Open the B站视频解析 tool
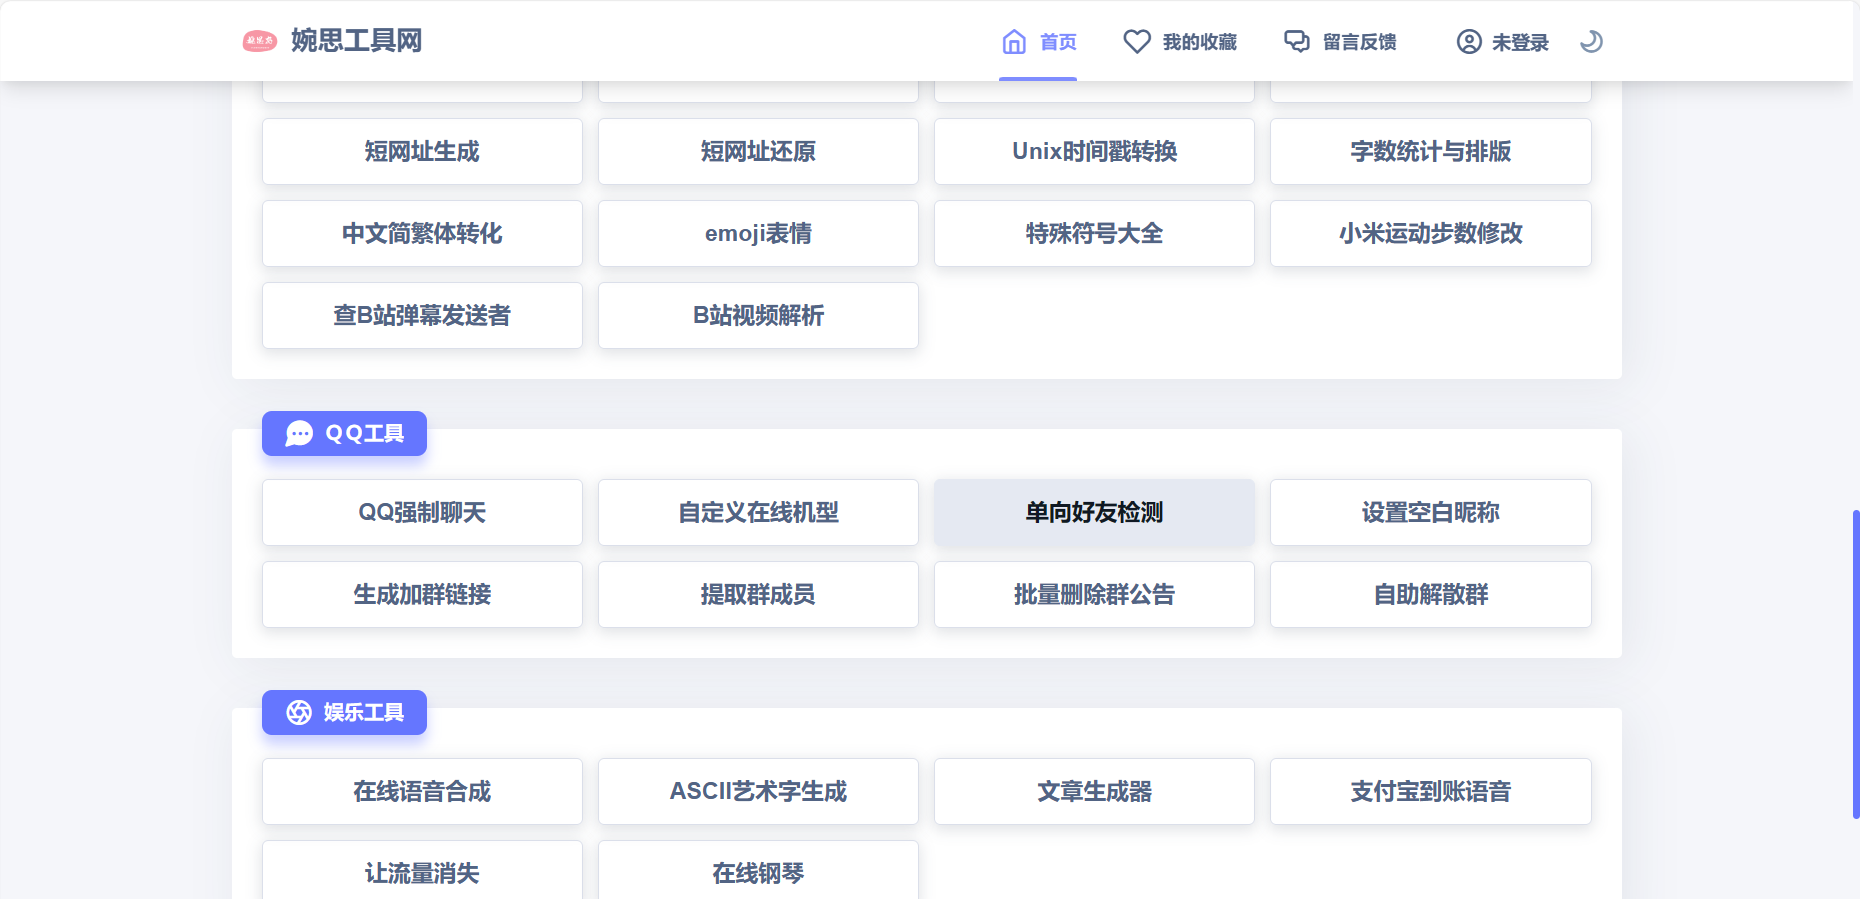This screenshot has width=1860, height=899. (x=758, y=316)
